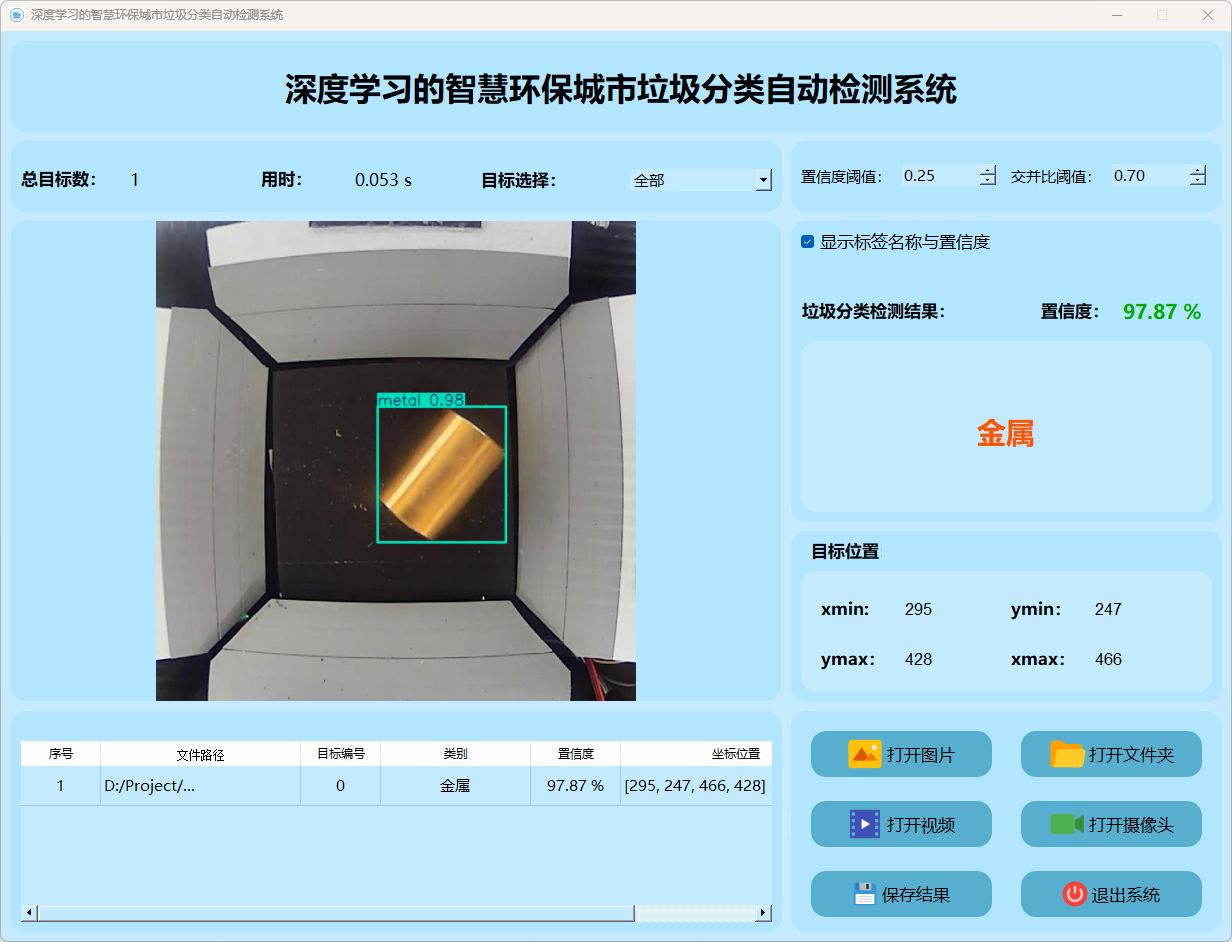Viewport: 1232px width, 942px height.
Task: Click the app icon in title bar
Action: [x=16, y=15]
